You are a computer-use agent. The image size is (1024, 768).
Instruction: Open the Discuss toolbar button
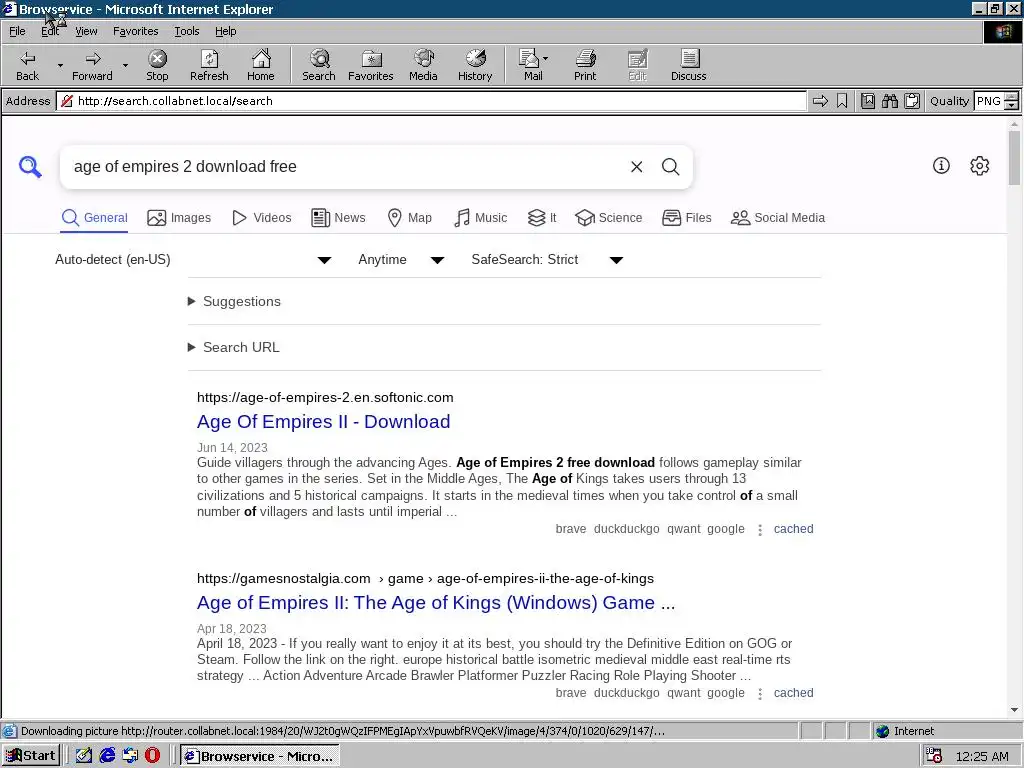(688, 65)
